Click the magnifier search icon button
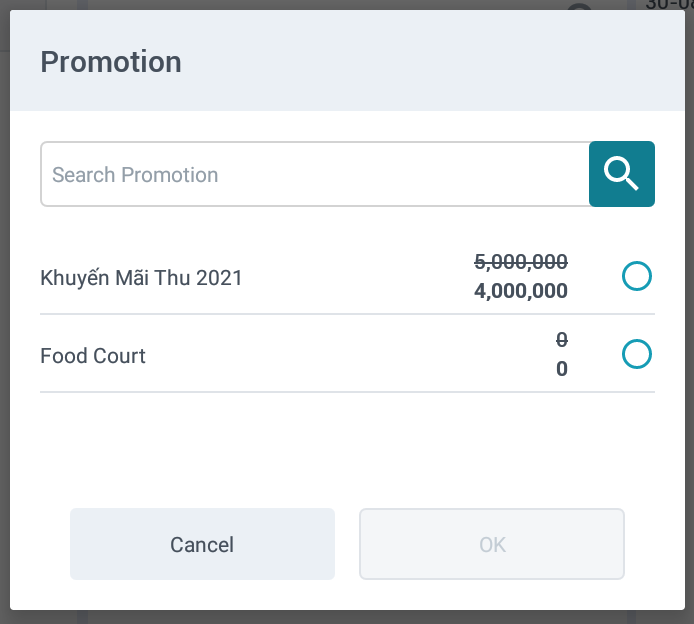The image size is (694, 624). [x=621, y=174]
